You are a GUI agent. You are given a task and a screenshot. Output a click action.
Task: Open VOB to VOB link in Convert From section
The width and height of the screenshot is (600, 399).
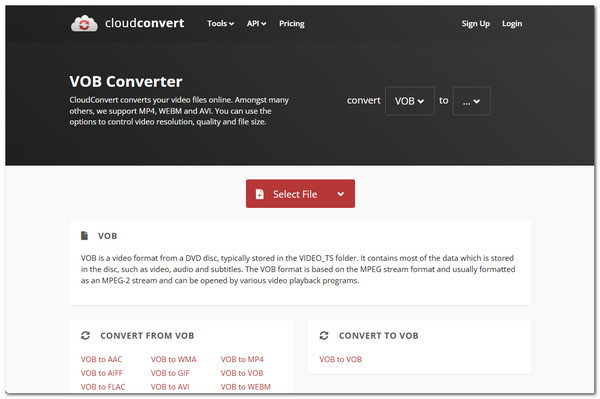(x=242, y=373)
